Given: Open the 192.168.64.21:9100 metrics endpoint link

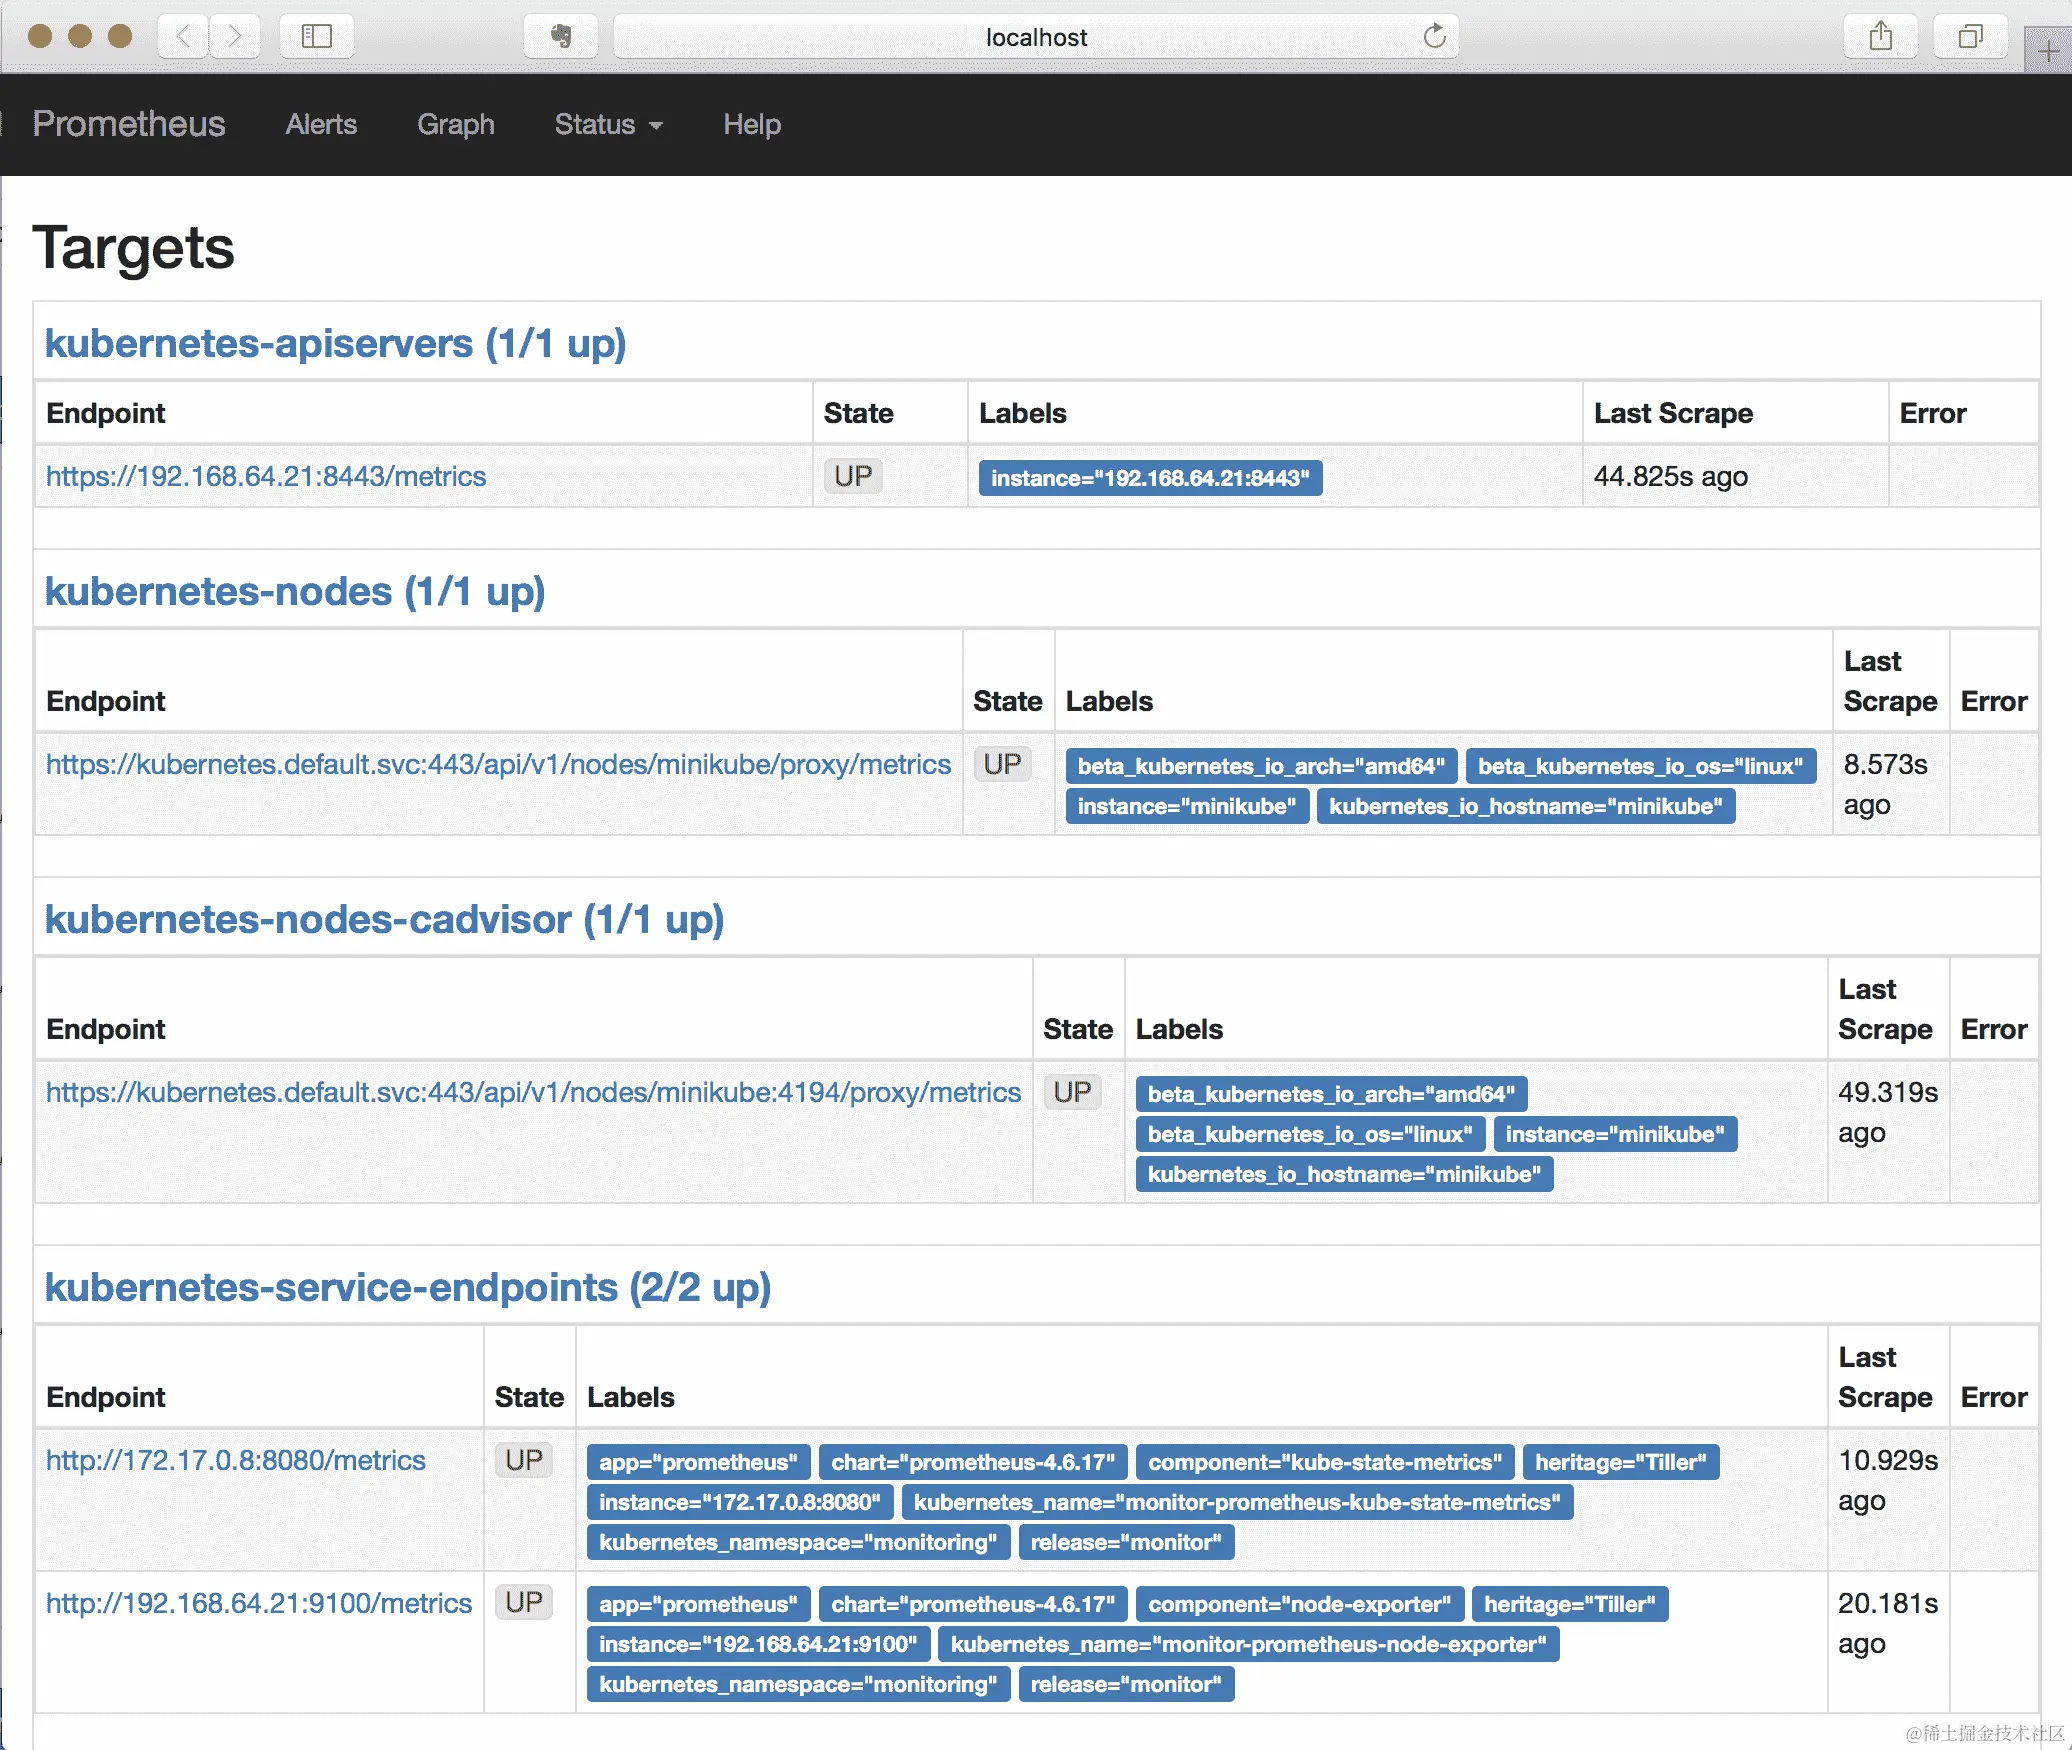Looking at the screenshot, I should click(x=259, y=1603).
